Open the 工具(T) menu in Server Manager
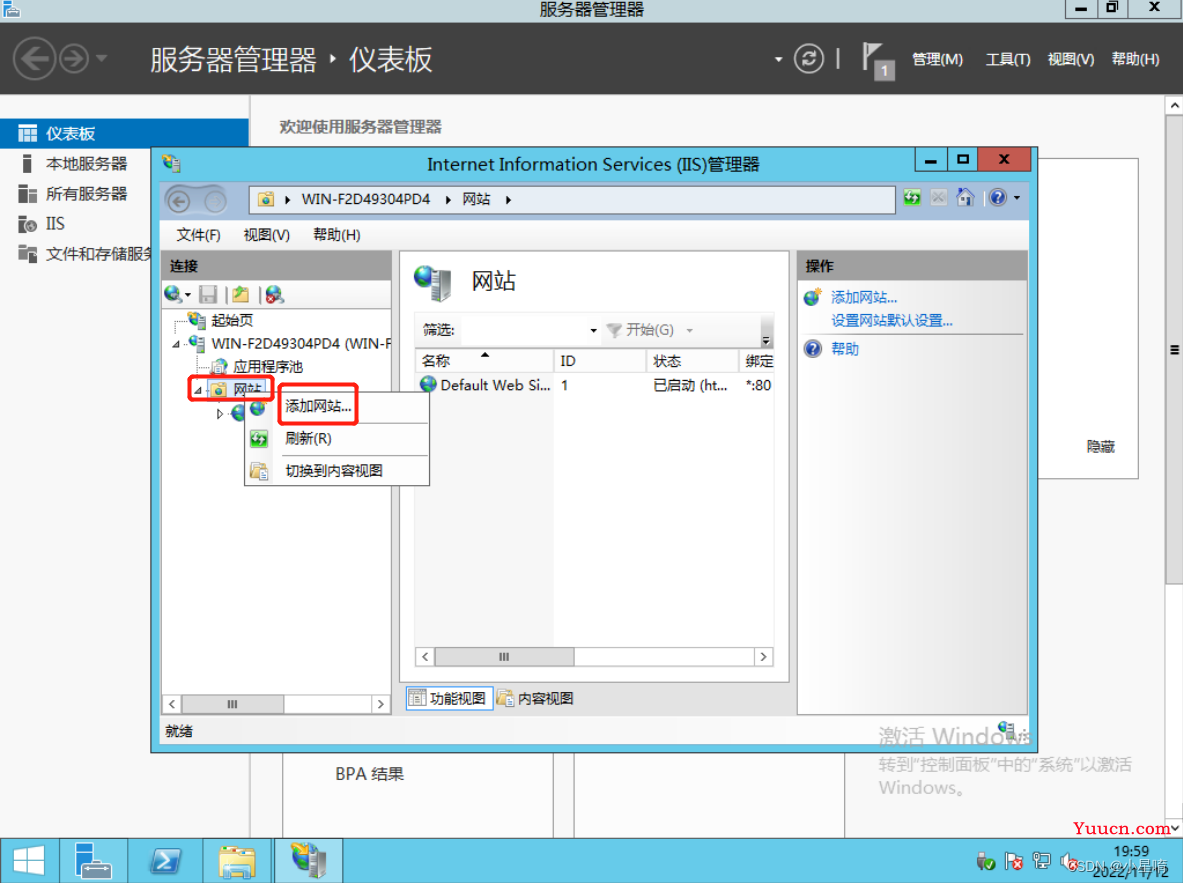Viewport: 1183px width, 883px height. point(1007,59)
